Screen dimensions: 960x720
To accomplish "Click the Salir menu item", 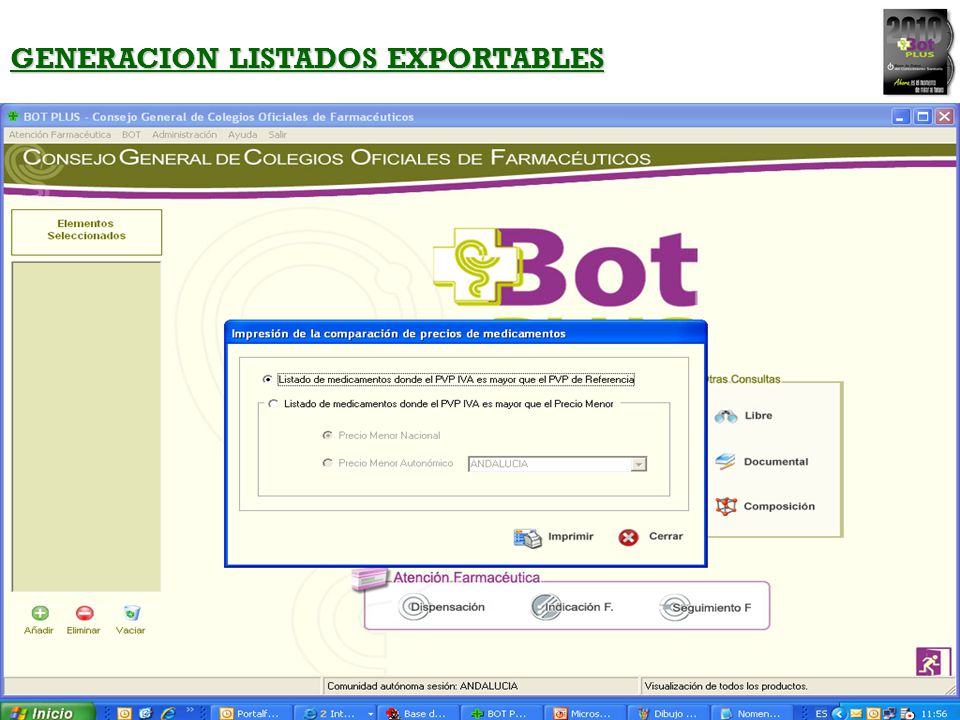I will click(x=277, y=135).
